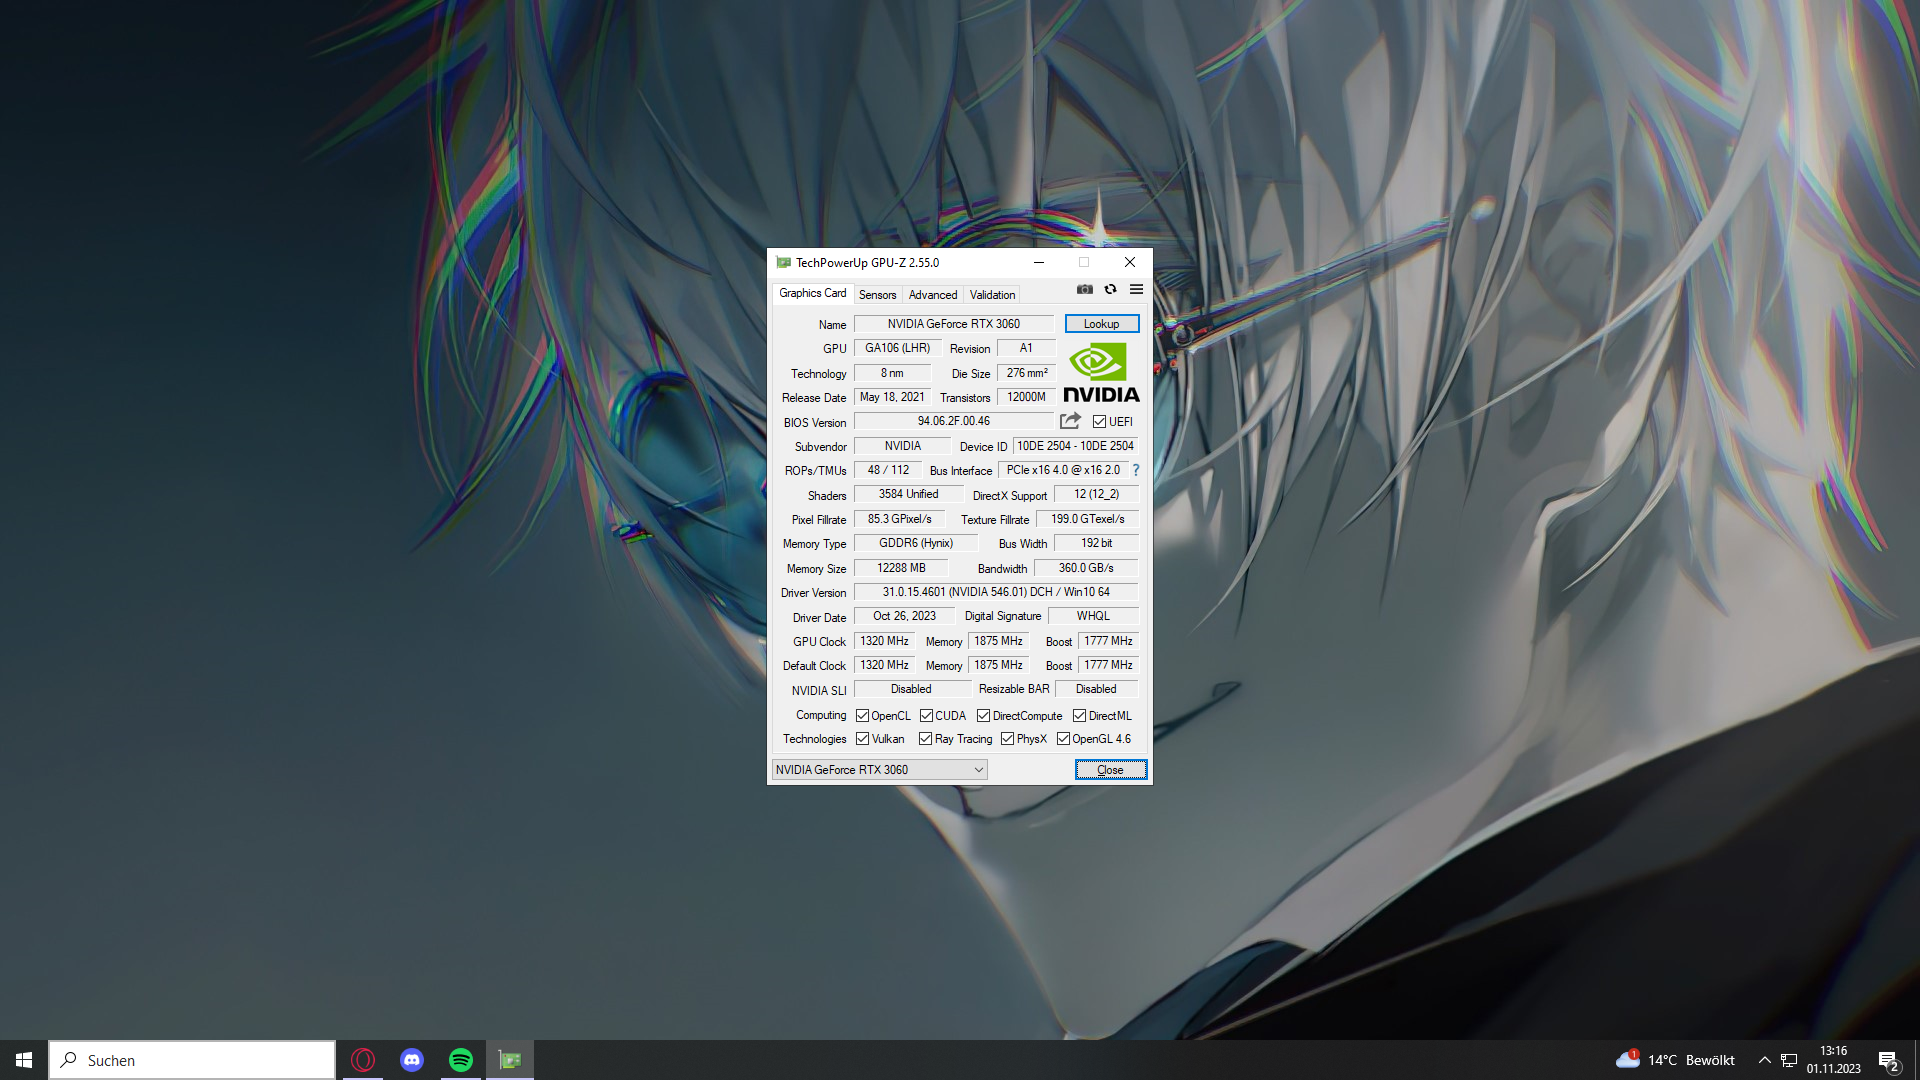This screenshot has width=1920, height=1080.
Task: Click the refresh icon in GPU-Z
Action: [x=1110, y=289]
